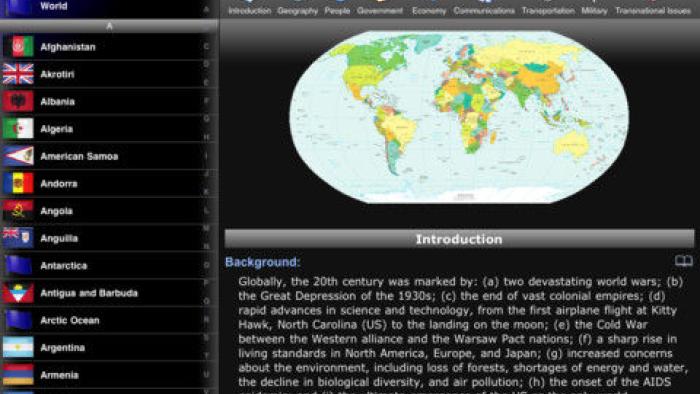Viewport: 700px width, 394px height.
Task: Select the Arctic Ocean entry
Action: tap(109, 320)
